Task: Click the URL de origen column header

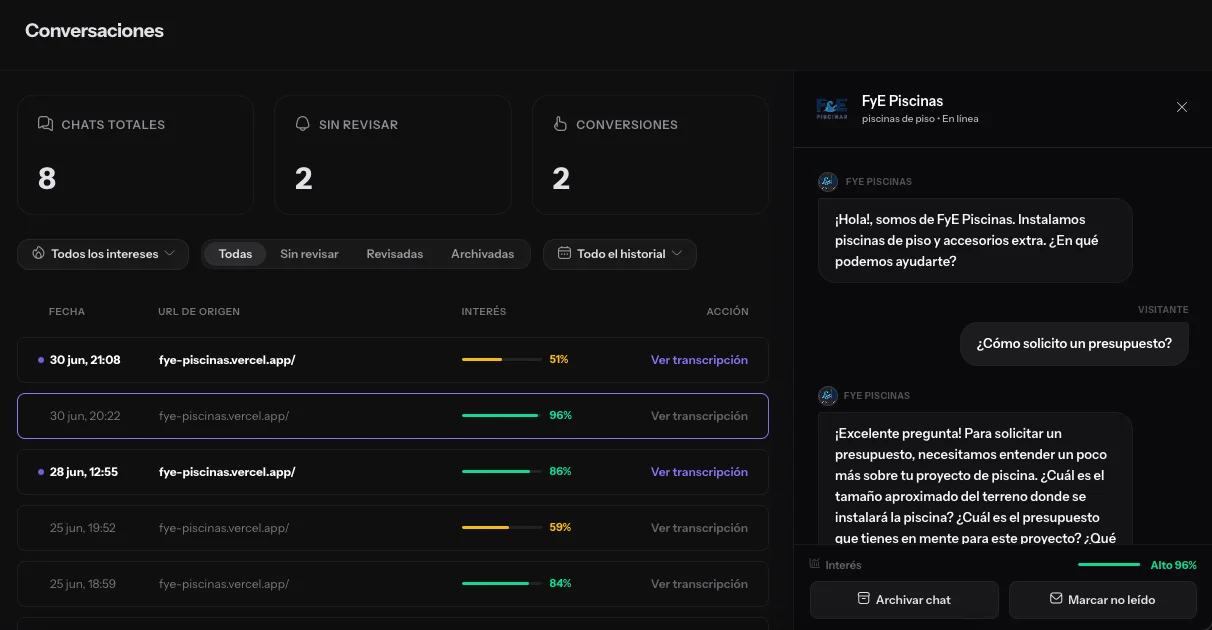Action: pyautogui.click(x=199, y=312)
